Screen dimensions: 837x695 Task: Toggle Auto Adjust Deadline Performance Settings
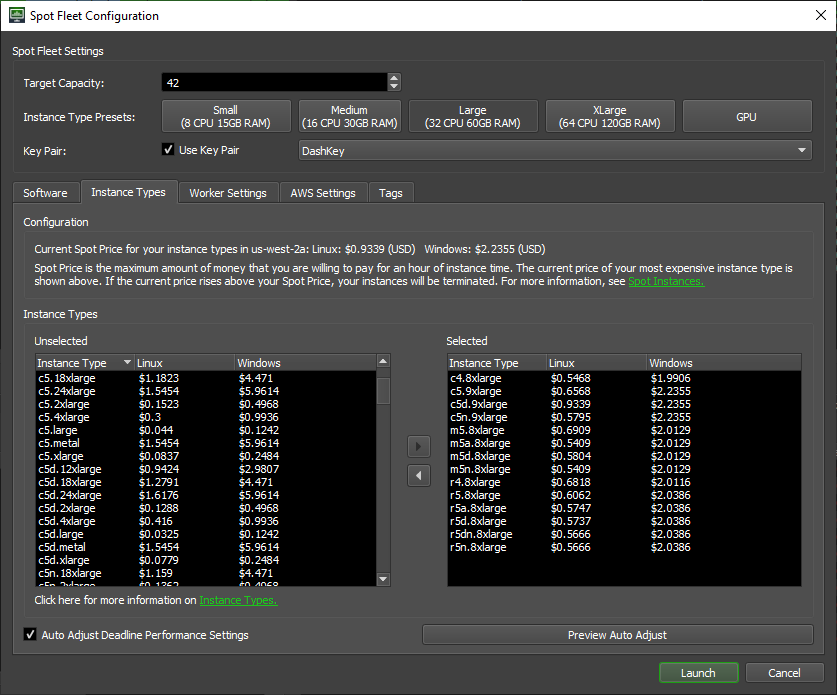(x=29, y=634)
